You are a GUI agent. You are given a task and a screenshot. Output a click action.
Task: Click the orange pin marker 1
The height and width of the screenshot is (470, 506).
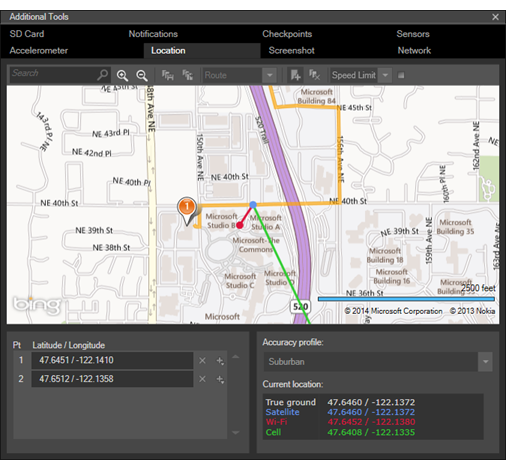click(x=187, y=210)
